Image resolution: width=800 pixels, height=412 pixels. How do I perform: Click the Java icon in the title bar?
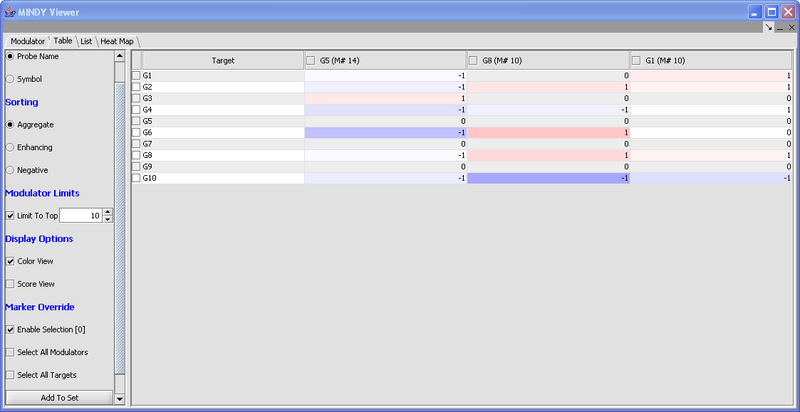tap(10, 12)
